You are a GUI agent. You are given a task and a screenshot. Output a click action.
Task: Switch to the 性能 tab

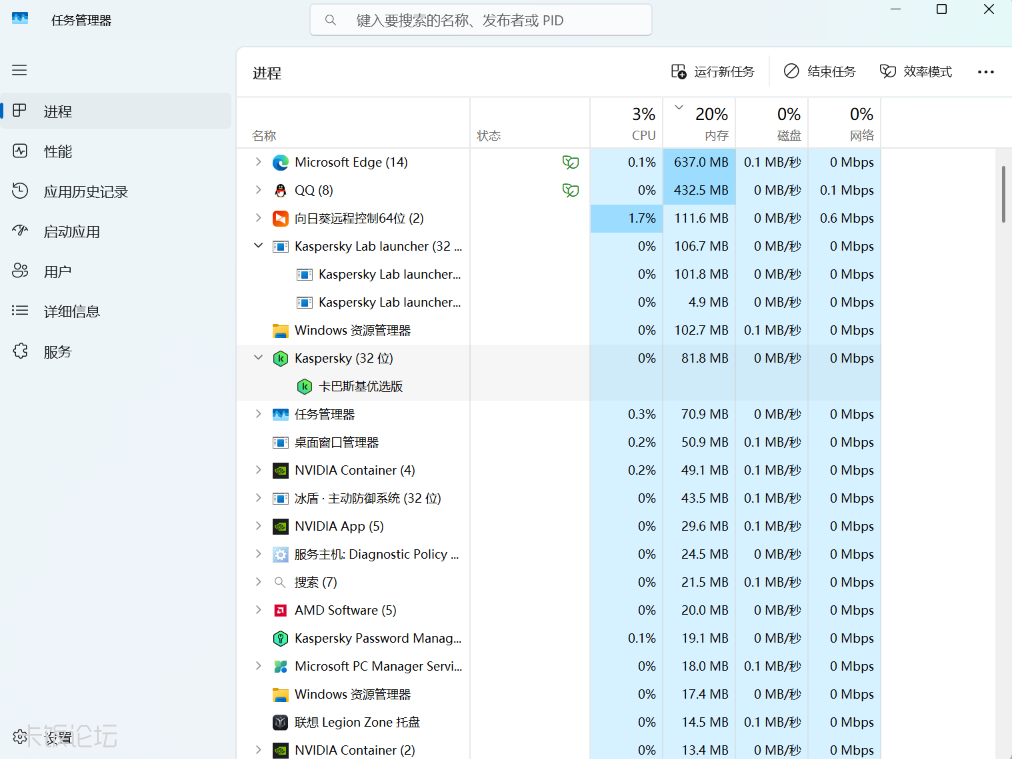coord(116,151)
